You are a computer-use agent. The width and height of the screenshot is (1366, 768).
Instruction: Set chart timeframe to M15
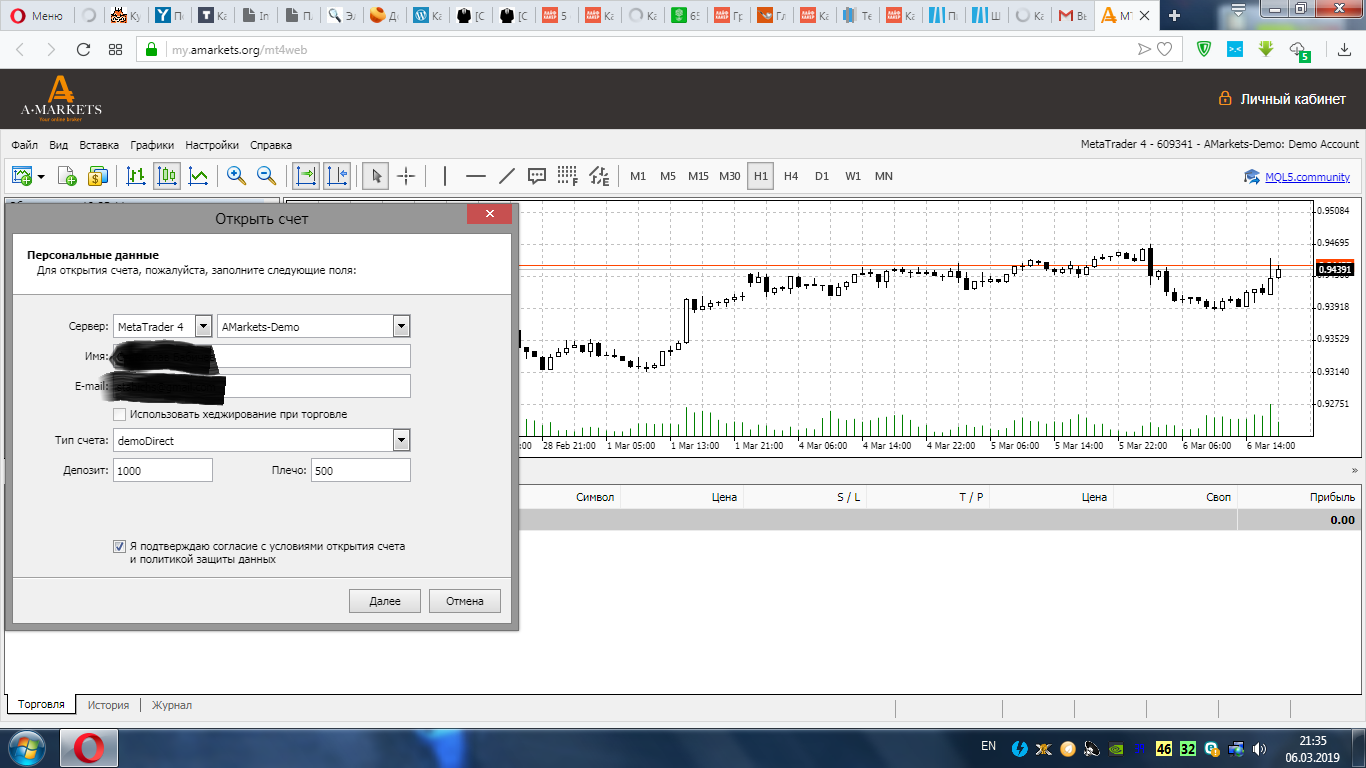pyautogui.click(x=698, y=176)
